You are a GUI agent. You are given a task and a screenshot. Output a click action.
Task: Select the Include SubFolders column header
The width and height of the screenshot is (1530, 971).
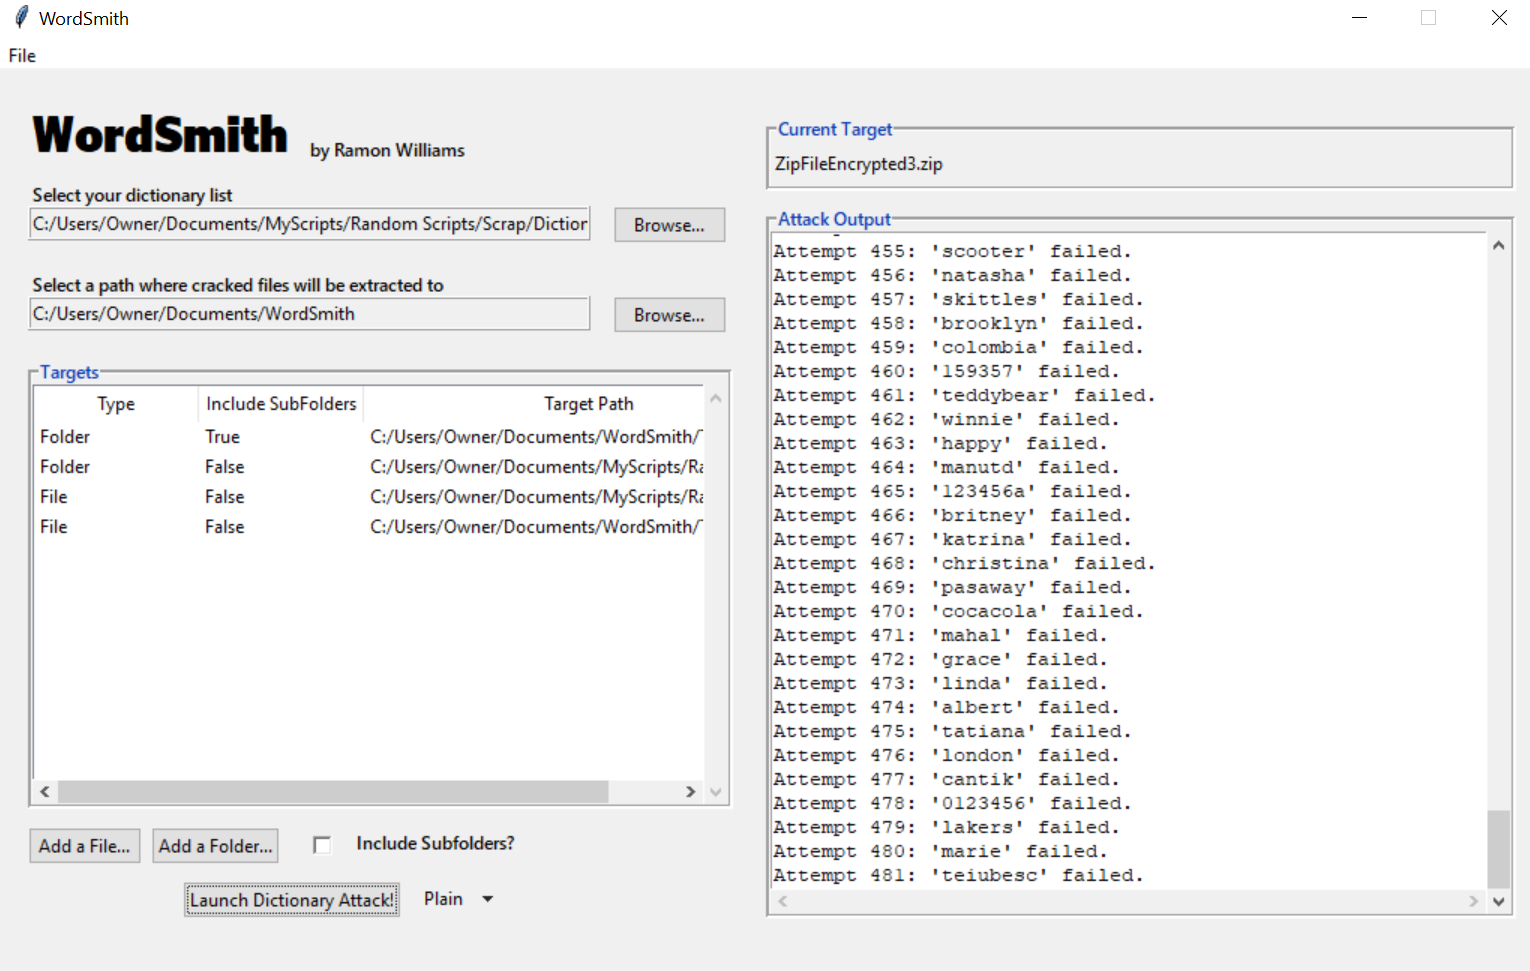[281, 404]
